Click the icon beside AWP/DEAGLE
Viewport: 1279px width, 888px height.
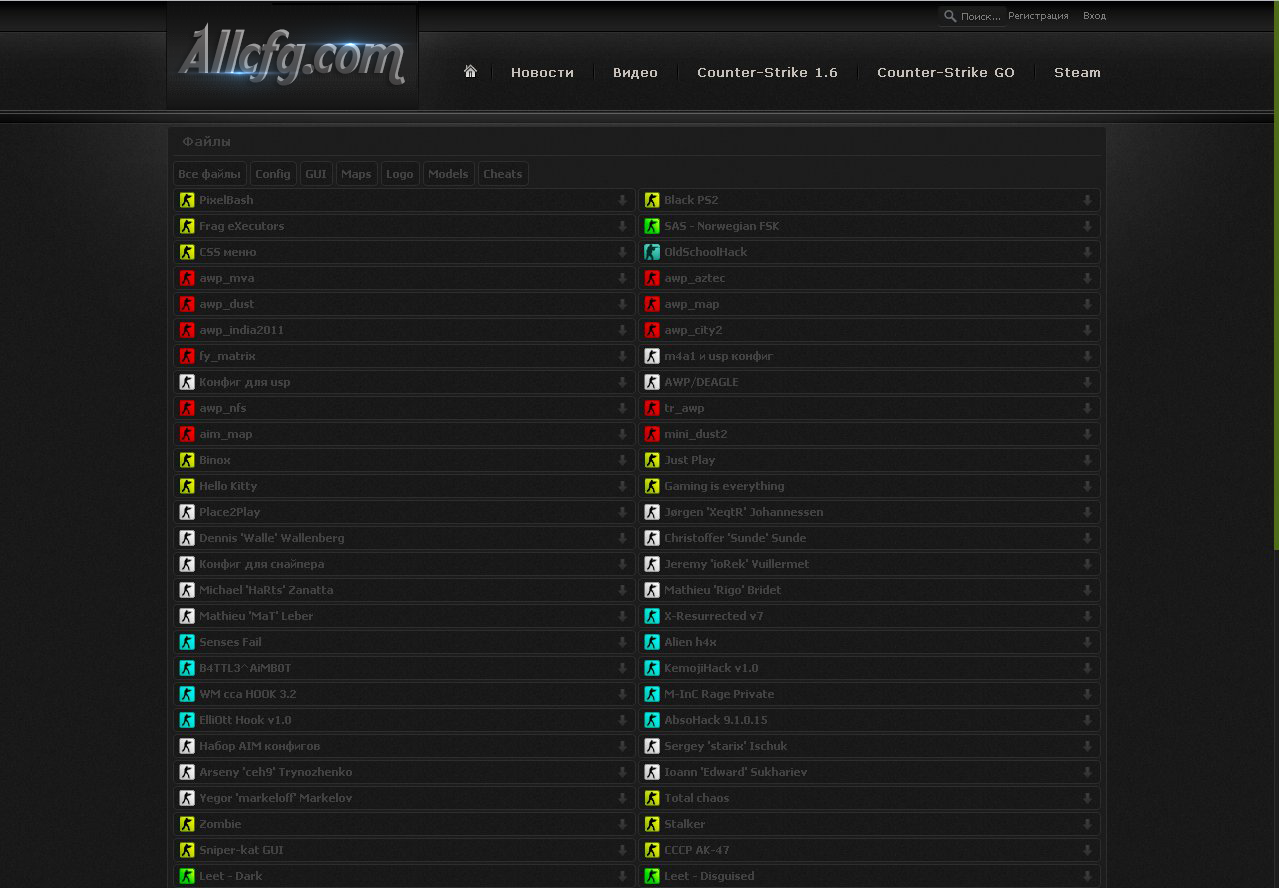tap(652, 382)
